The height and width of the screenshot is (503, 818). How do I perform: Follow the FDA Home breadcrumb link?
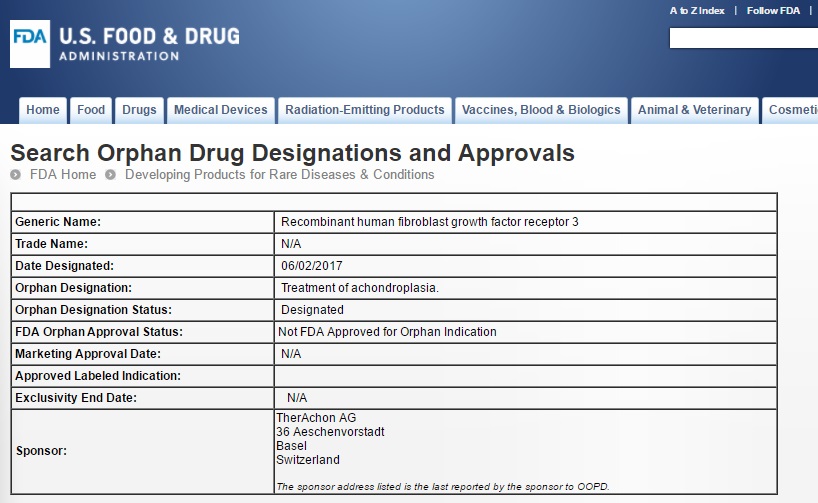[x=63, y=175]
